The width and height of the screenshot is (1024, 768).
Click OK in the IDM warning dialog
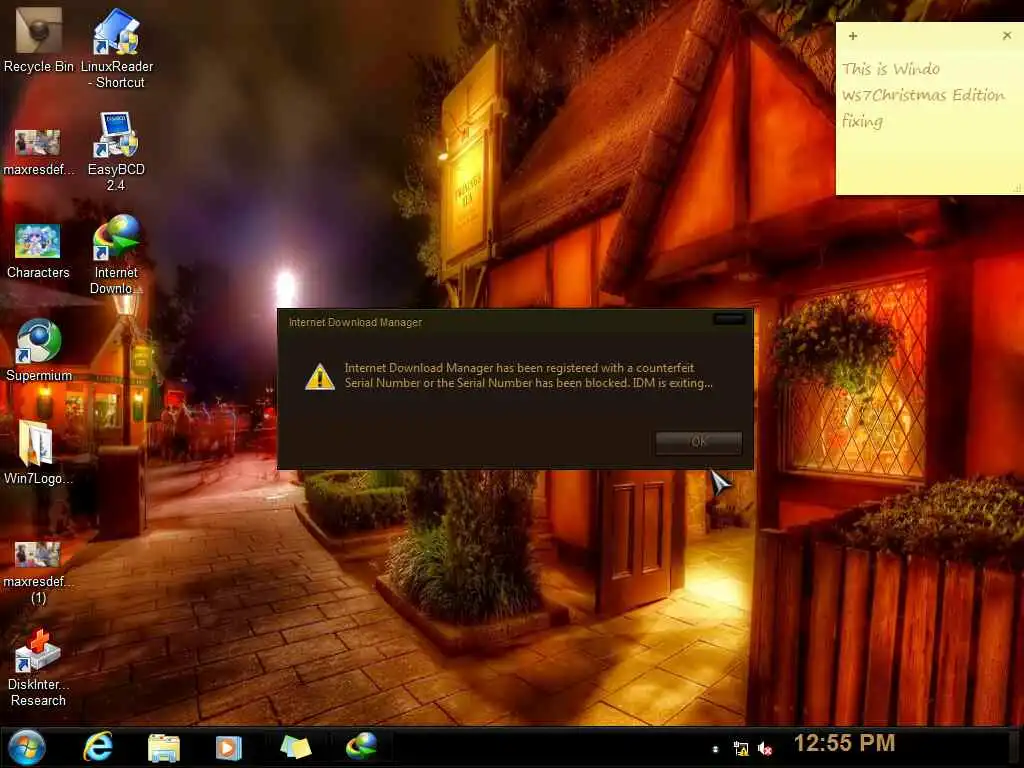click(x=699, y=442)
